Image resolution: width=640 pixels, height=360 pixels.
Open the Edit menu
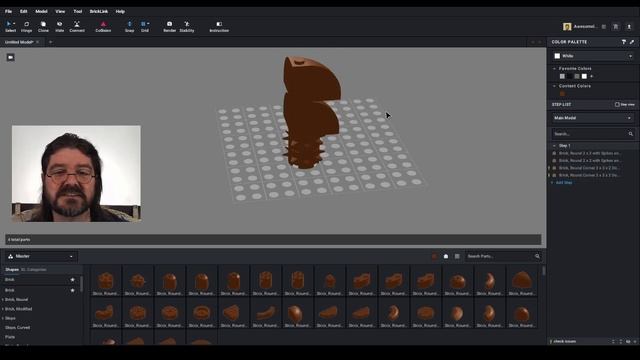(x=24, y=11)
